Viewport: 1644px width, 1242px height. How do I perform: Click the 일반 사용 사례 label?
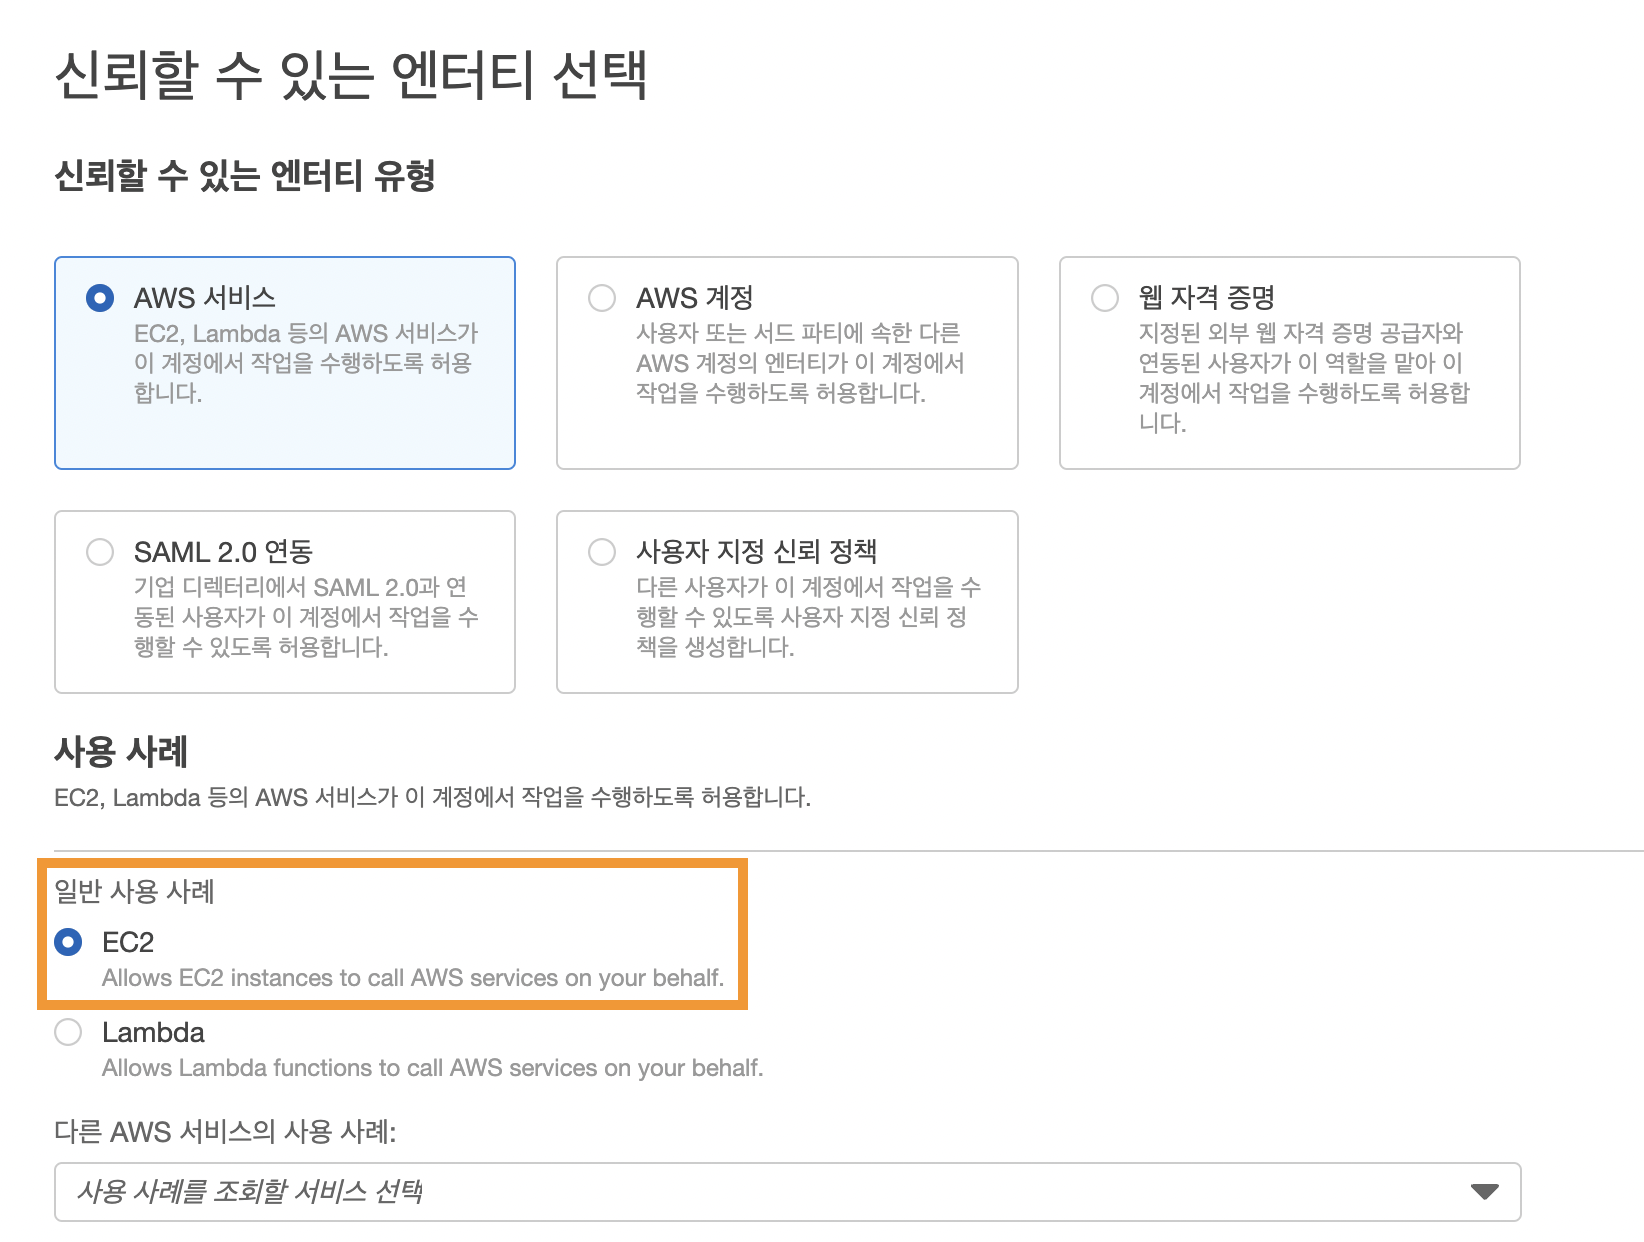(135, 891)
